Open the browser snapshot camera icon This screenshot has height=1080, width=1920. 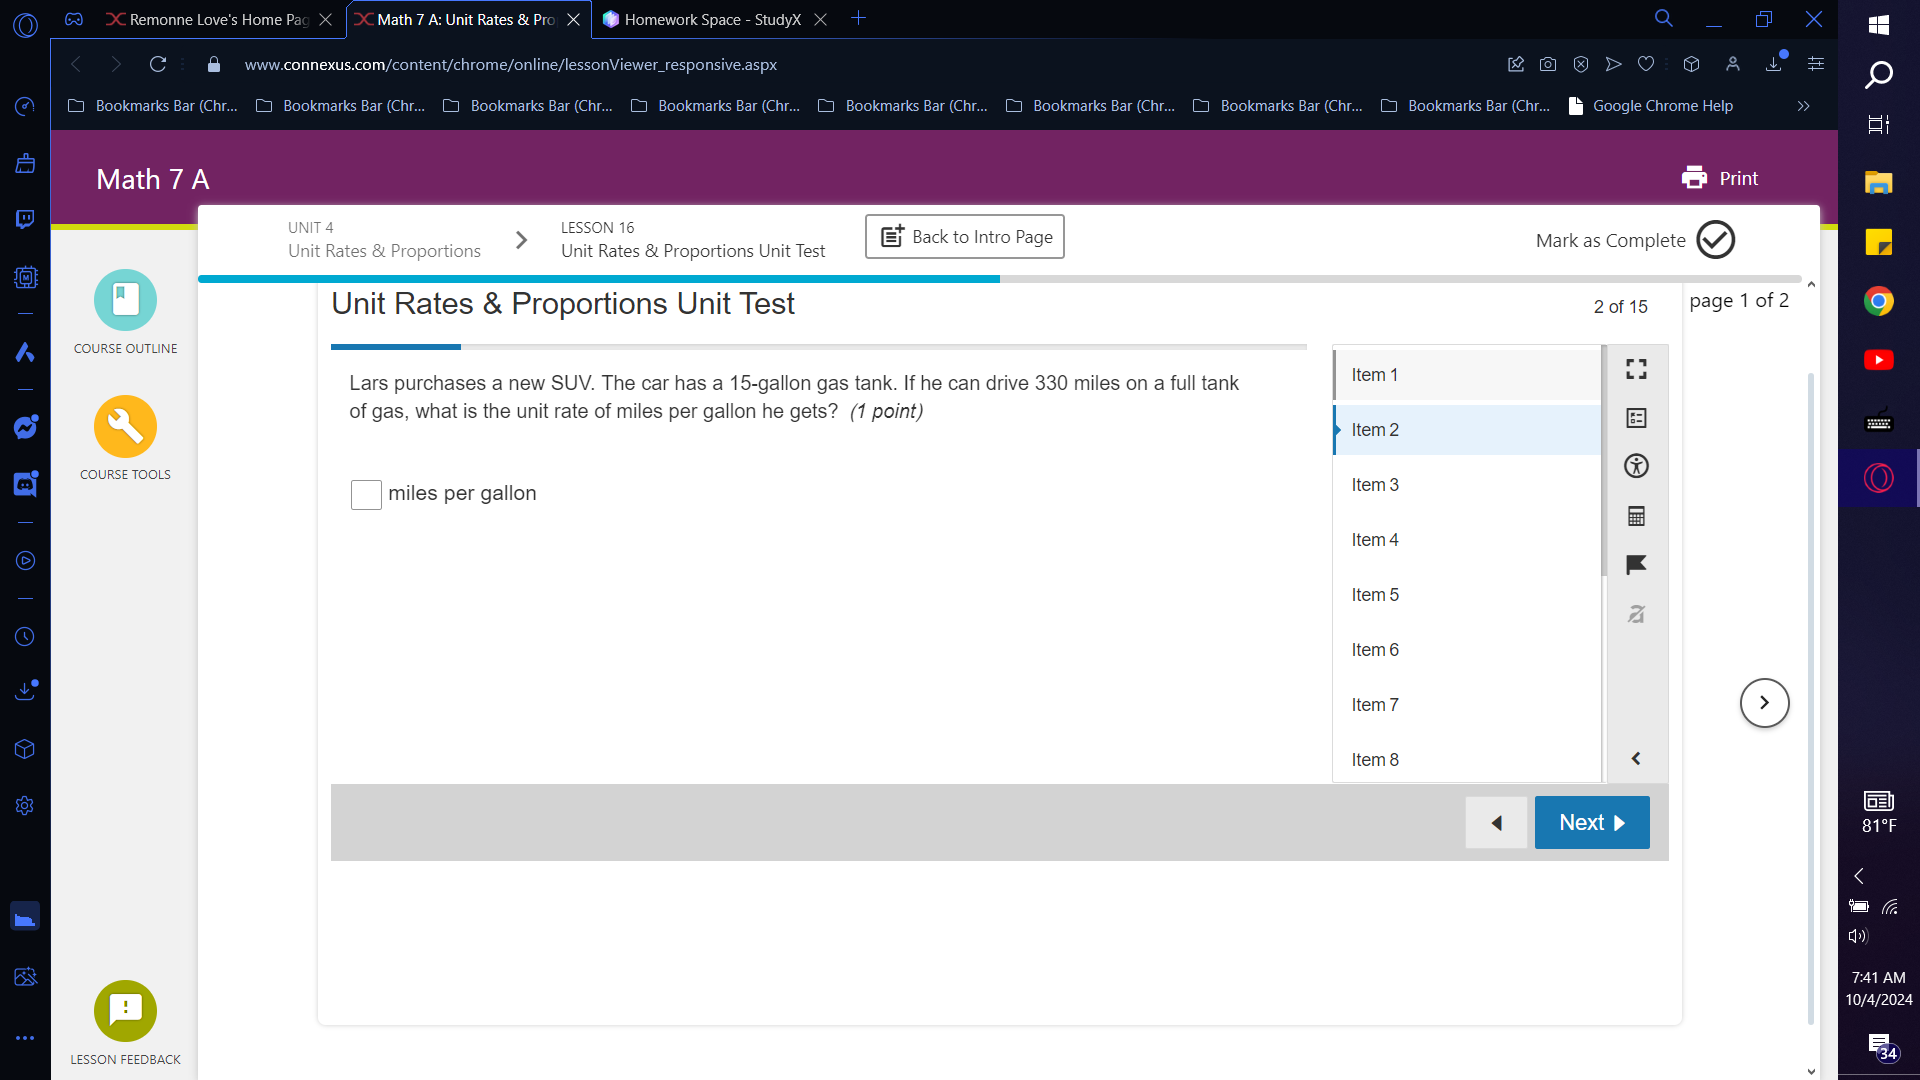pos(1548,64)
